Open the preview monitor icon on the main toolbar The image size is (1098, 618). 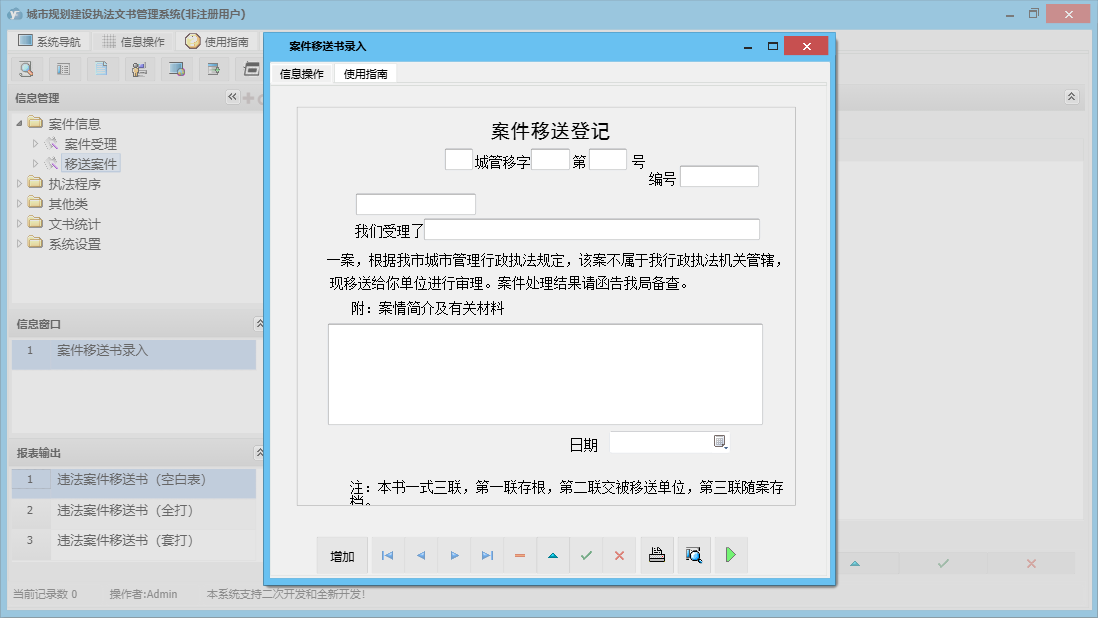(x=176, y=68)
